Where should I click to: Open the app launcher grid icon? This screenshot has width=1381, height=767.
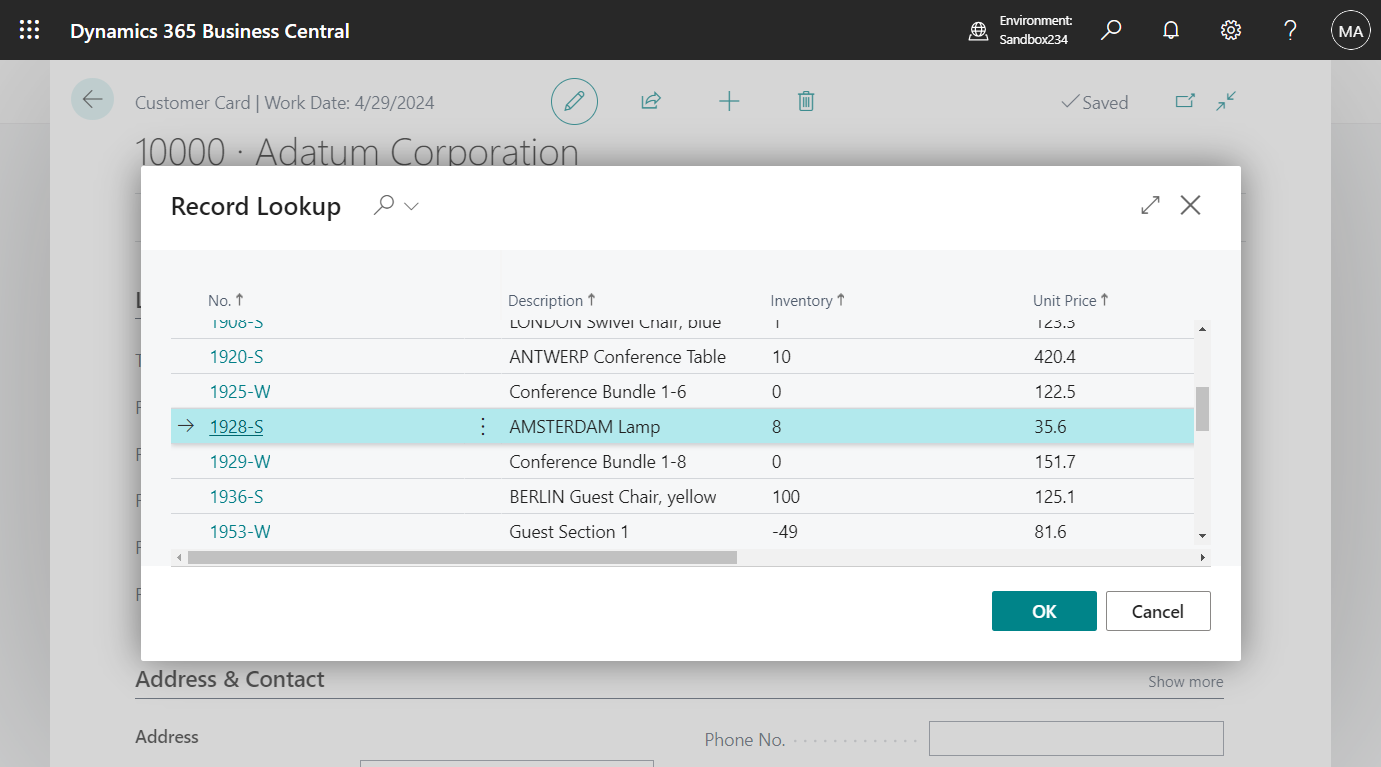(x=29, y=30)
